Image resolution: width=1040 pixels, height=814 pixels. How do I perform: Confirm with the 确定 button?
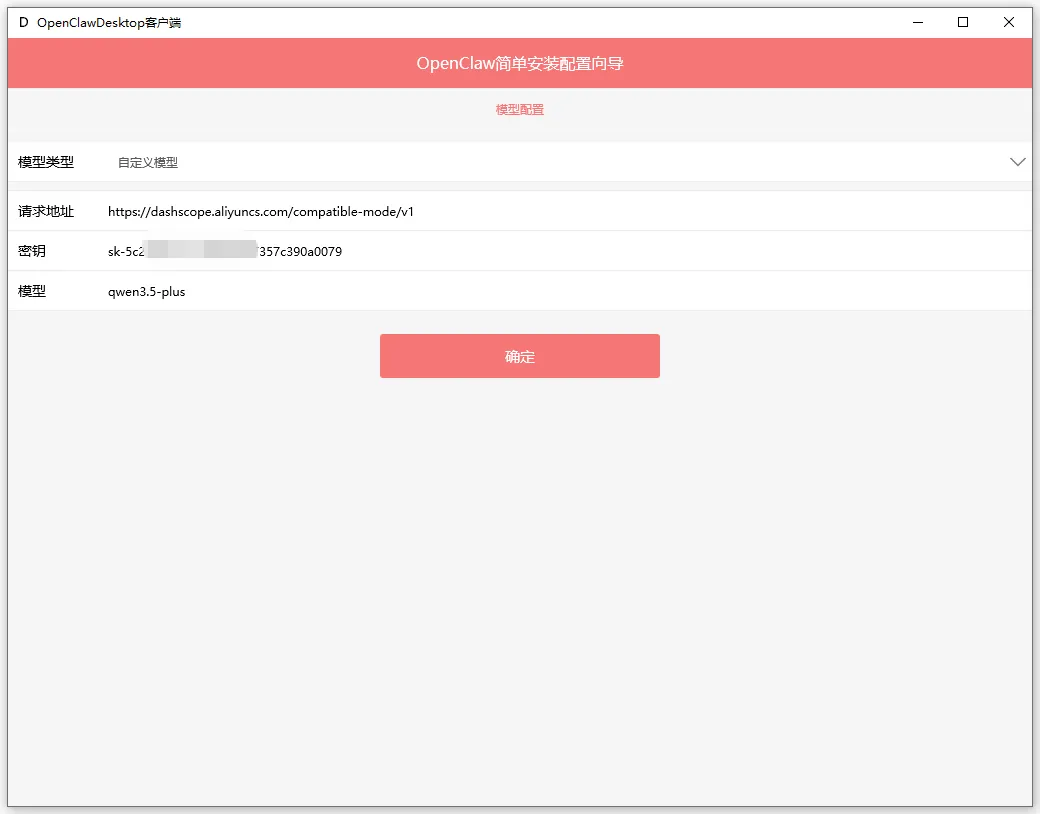[519, 356]
